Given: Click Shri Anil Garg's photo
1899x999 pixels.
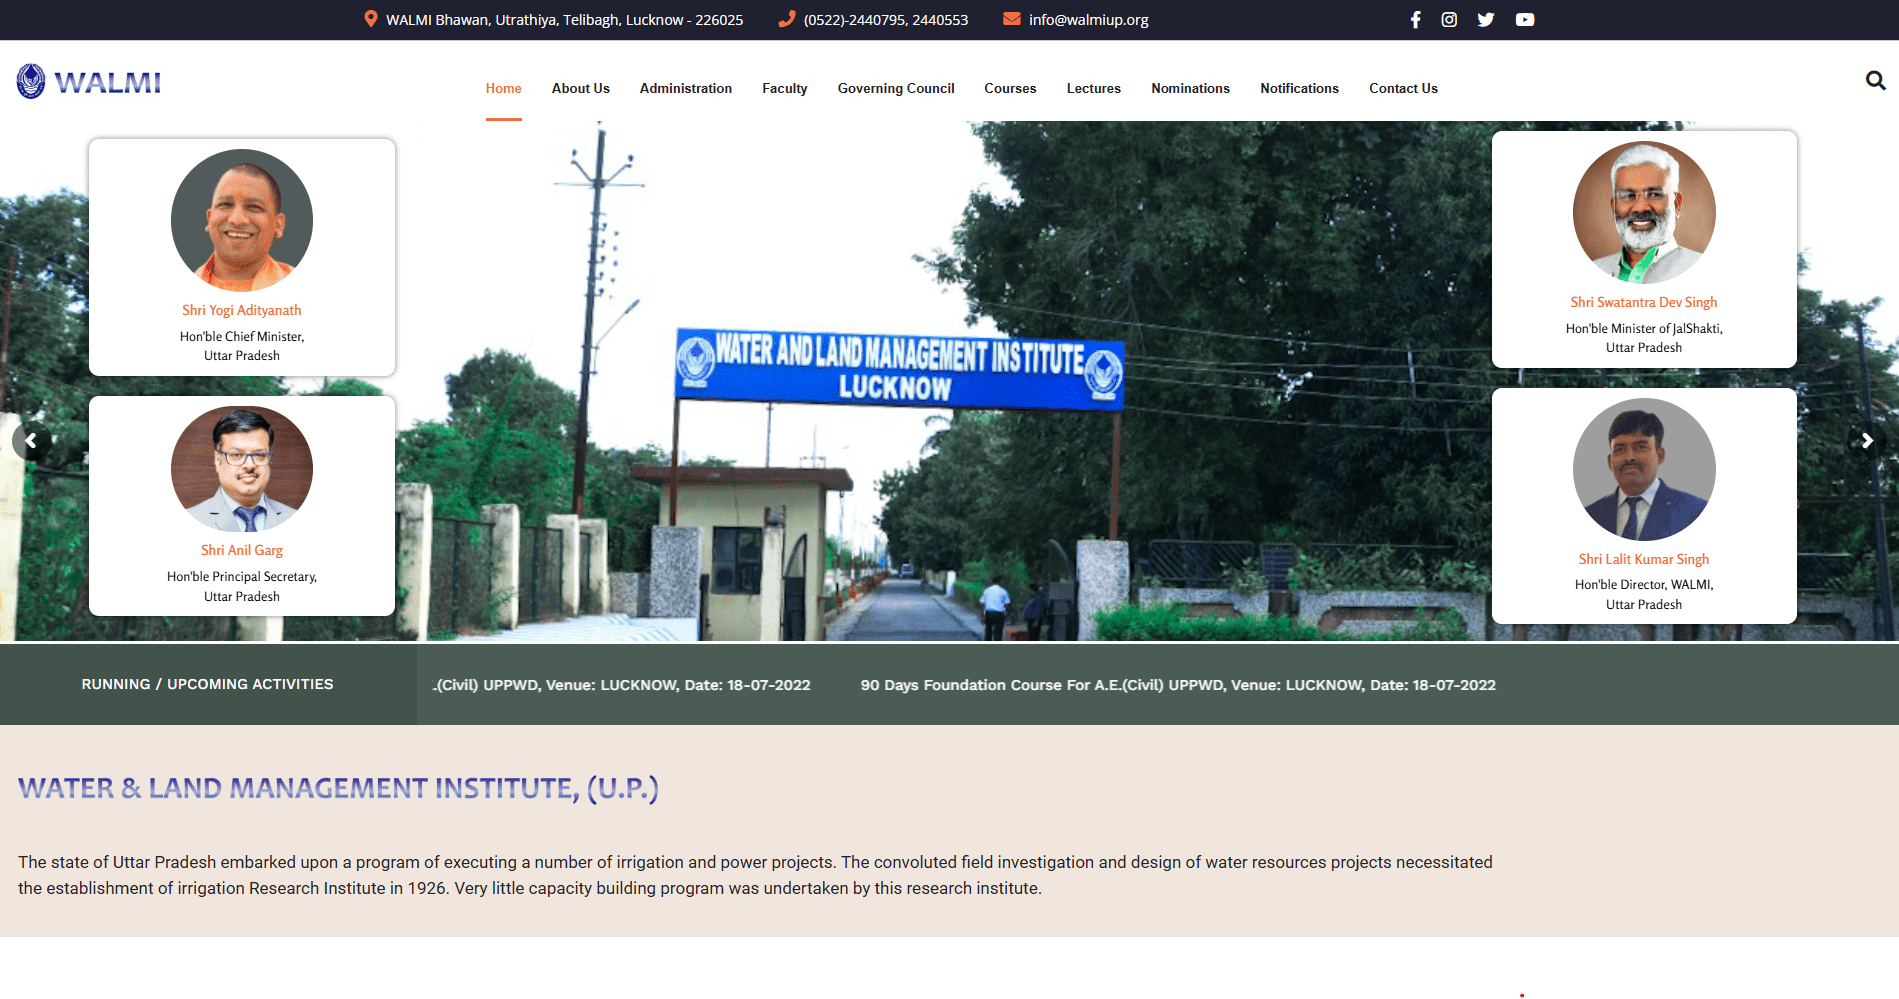Looking at the screenshot, I should [x=242, y=469].
